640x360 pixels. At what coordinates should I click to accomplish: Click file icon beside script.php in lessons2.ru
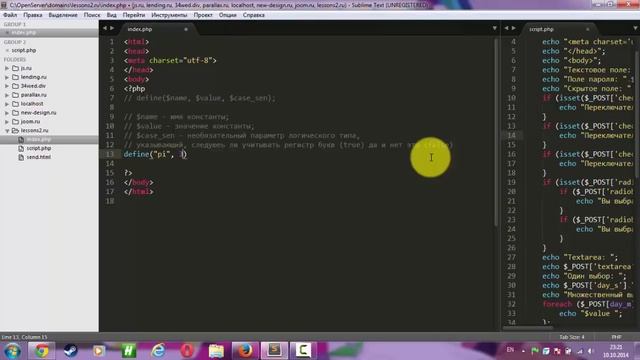(21, 148)
